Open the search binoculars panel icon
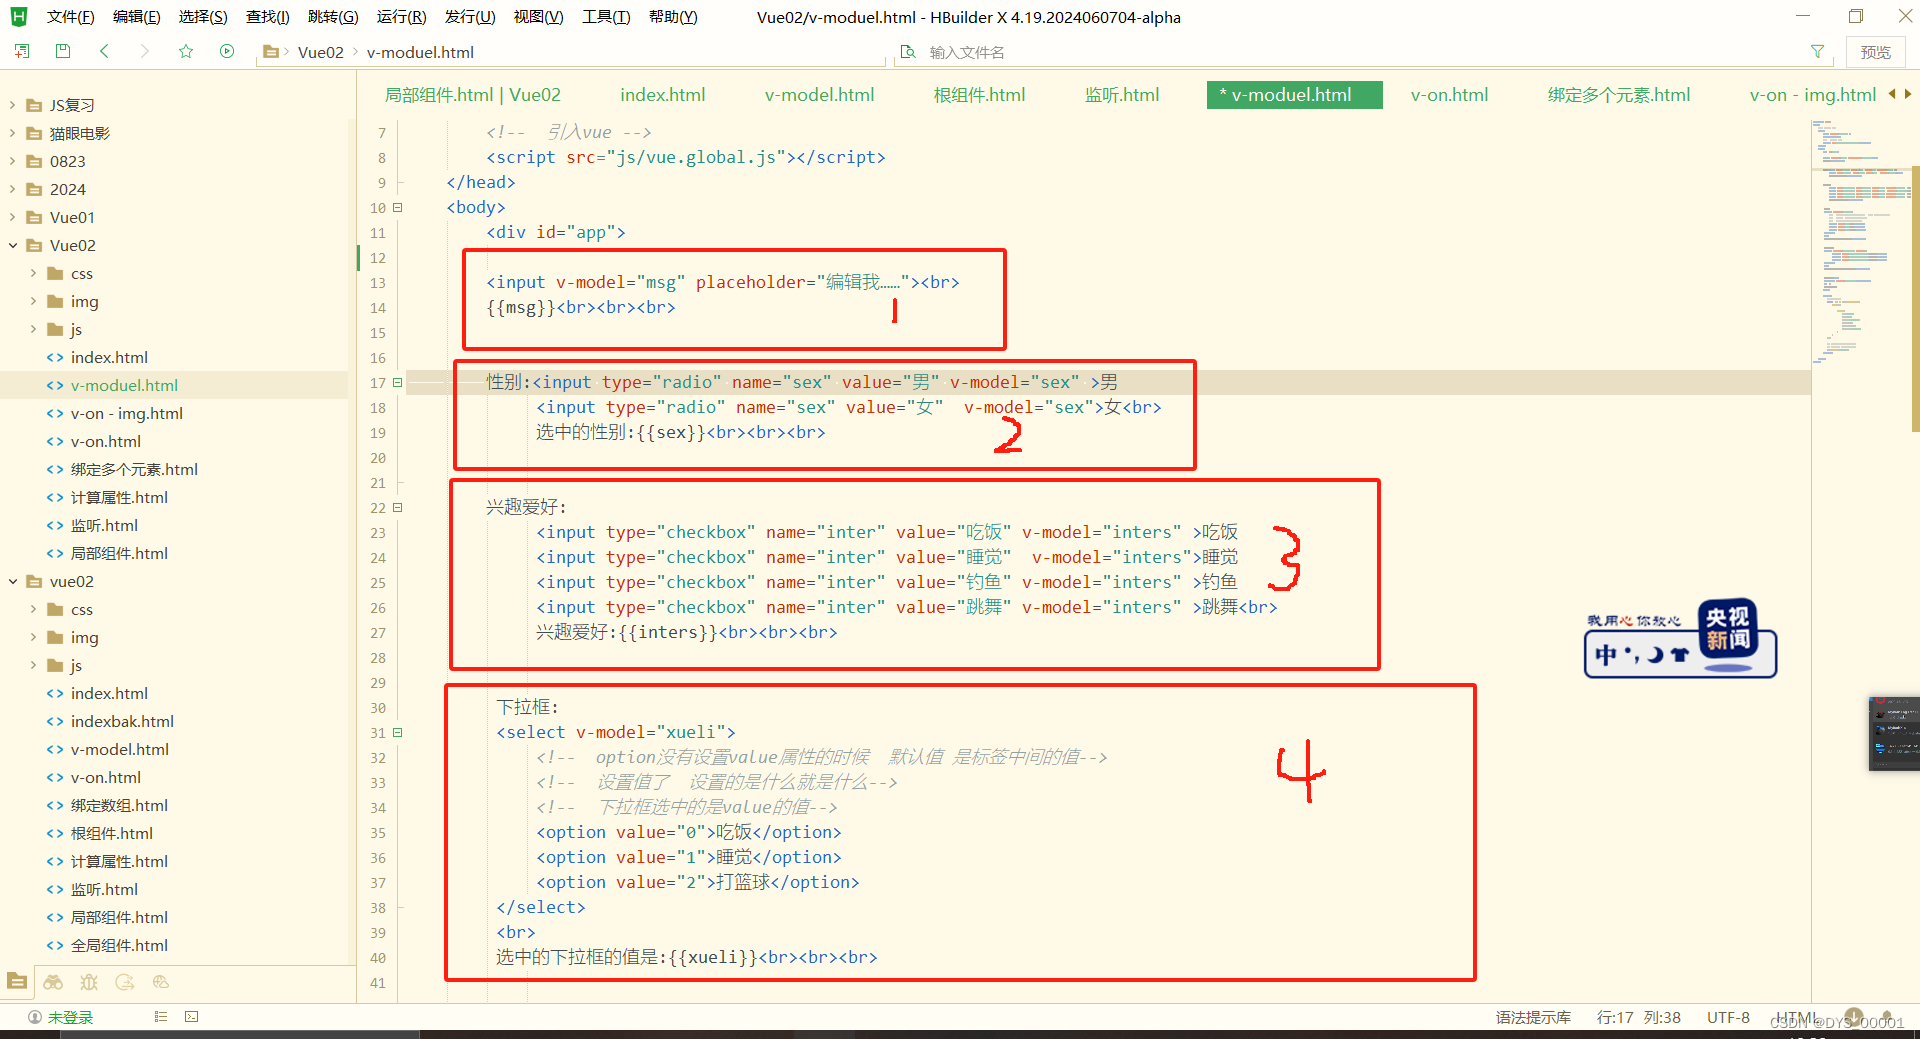This screenshot has height=1039, width=1920. [x=53, y=982]
